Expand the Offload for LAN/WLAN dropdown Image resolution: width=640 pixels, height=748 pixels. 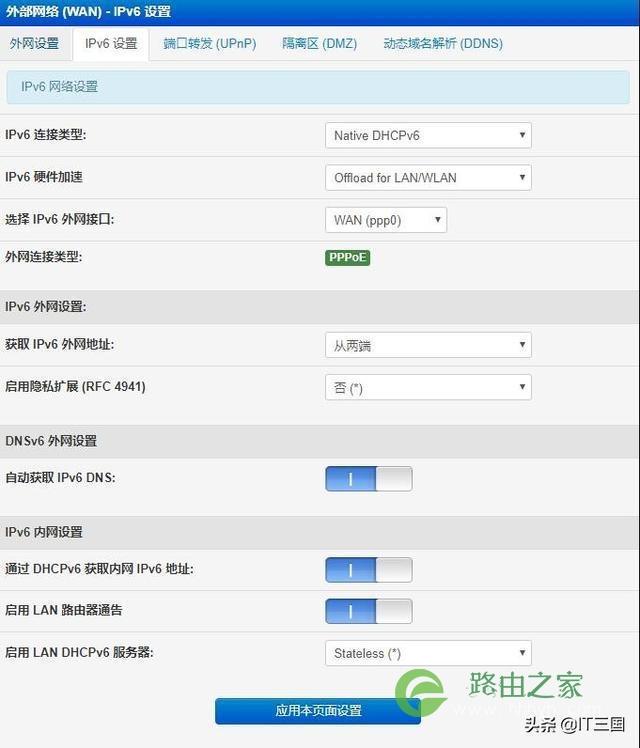pos(428,177)
